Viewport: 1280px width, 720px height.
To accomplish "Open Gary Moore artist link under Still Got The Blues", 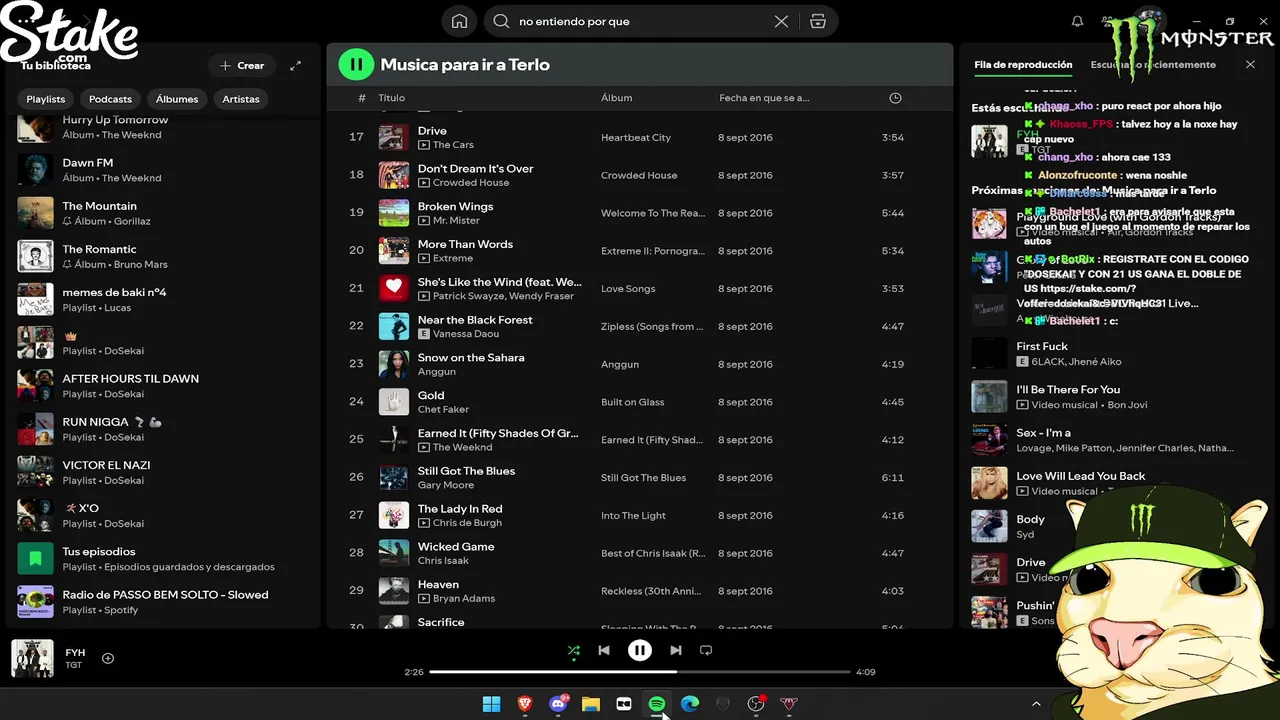I will pyautogui.click(x=446, y=485).
